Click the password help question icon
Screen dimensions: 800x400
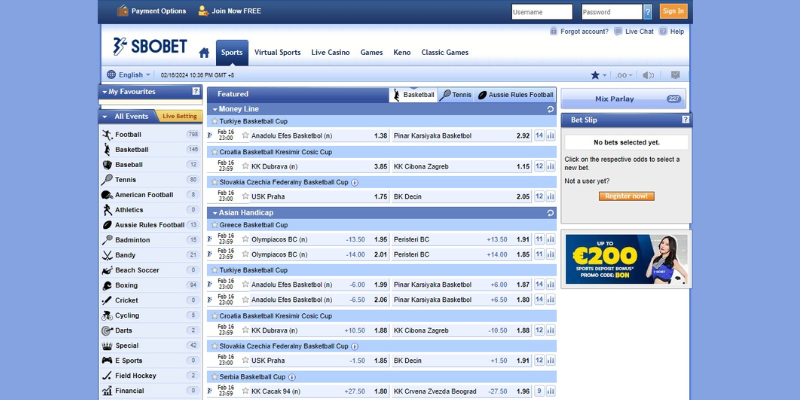pos(647,12)
